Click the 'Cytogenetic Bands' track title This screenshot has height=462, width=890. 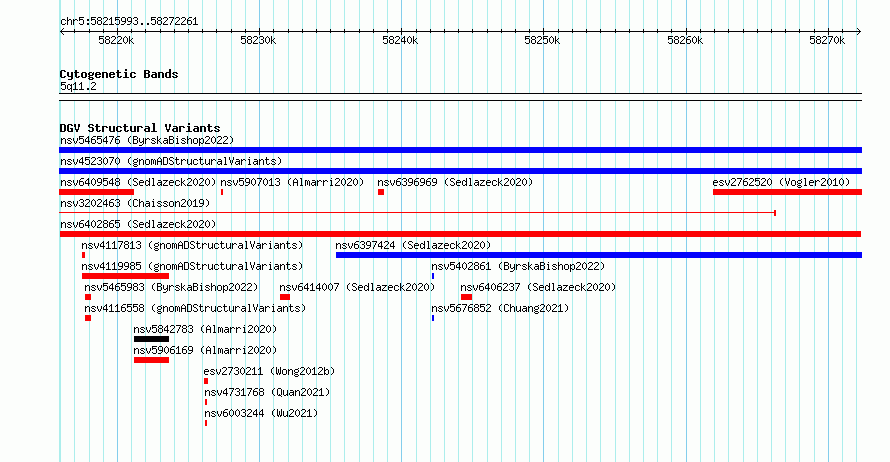(x=119, y=74)
